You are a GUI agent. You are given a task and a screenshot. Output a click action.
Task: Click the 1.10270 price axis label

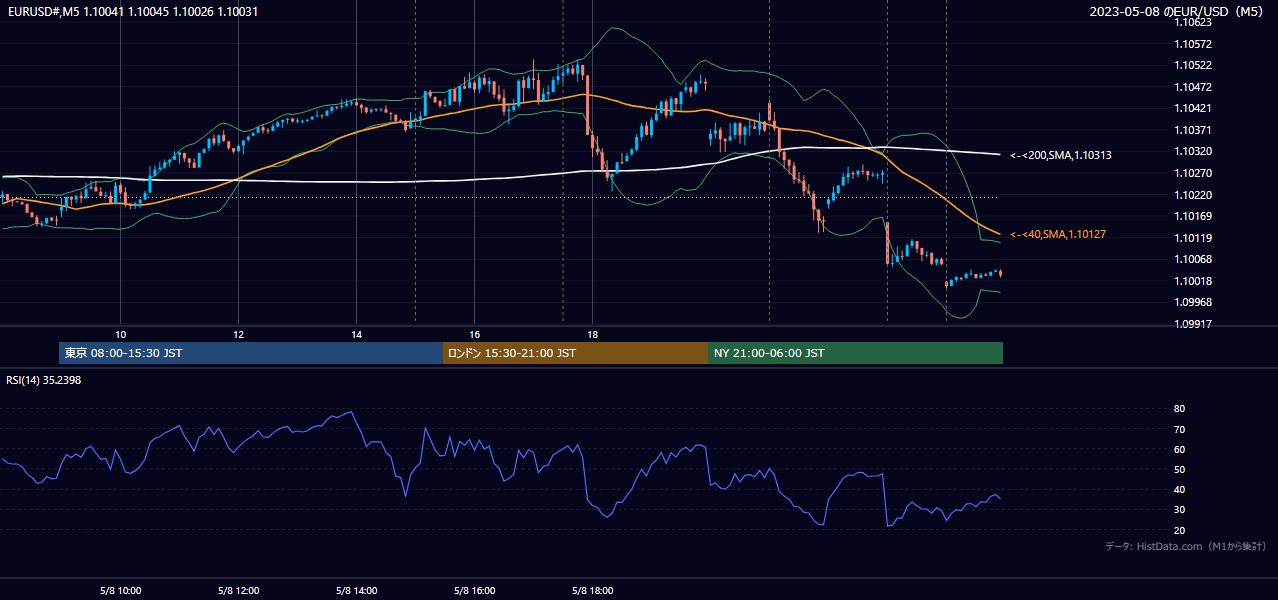(x=1192, y=173)
